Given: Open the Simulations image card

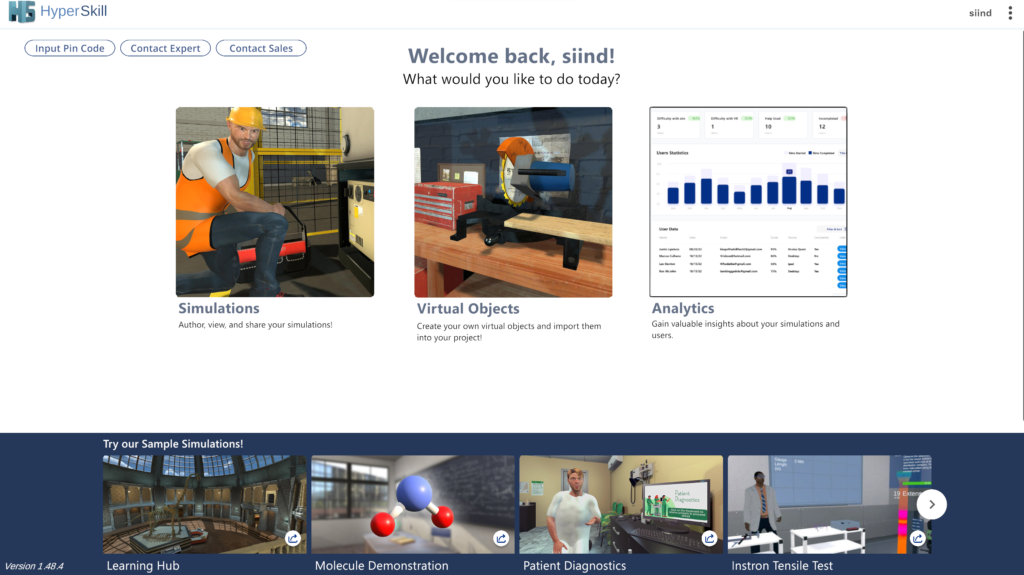Looking at the screenshot, I should [275, 202].
